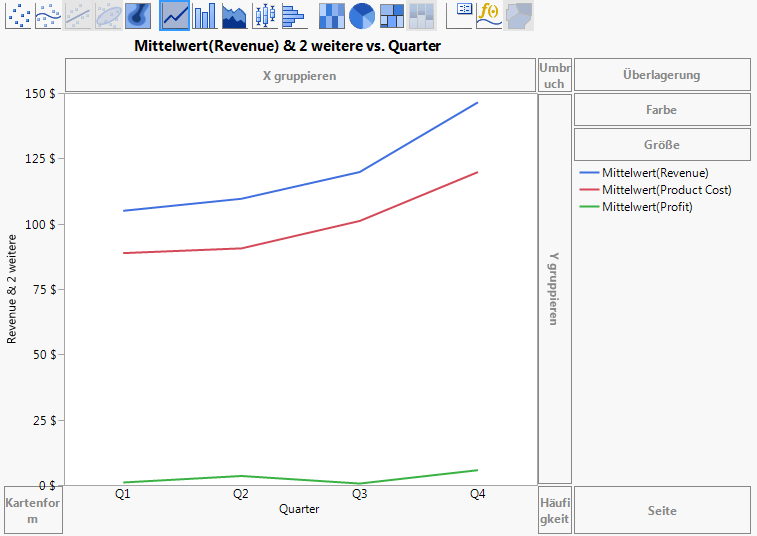Select the Formula element icon

click(489, 15)
